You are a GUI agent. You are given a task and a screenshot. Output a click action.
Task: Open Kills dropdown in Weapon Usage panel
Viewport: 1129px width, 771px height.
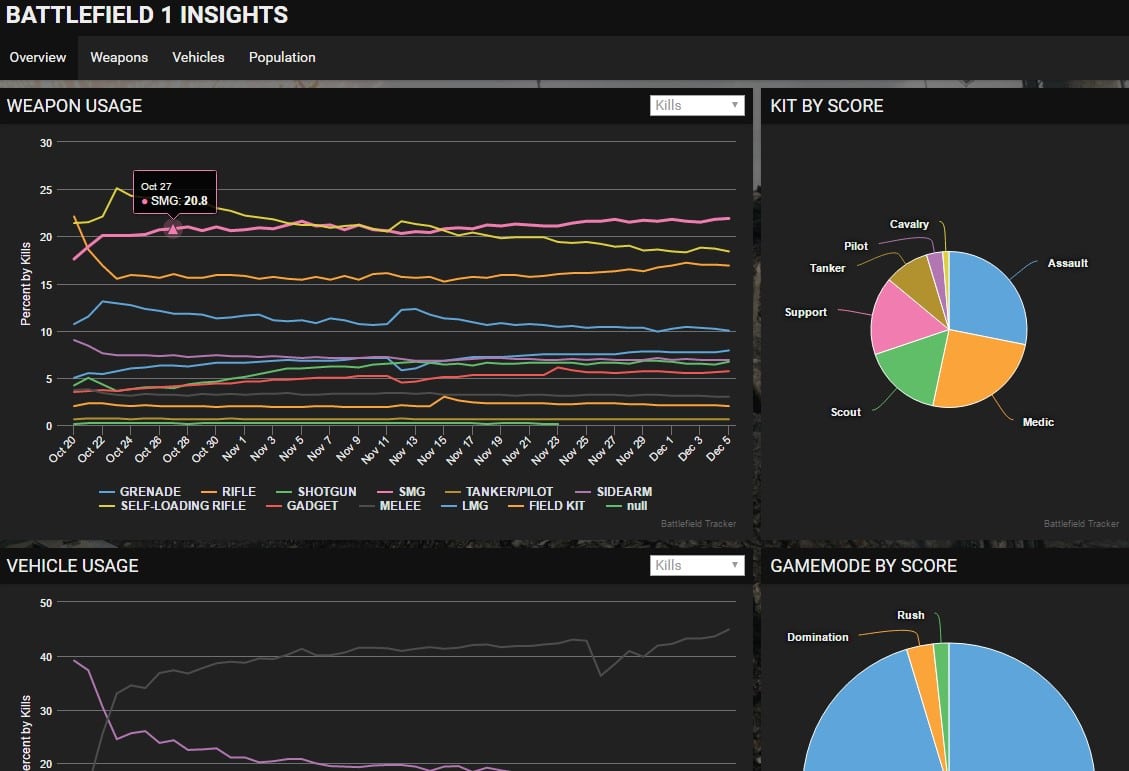[696, 105]
